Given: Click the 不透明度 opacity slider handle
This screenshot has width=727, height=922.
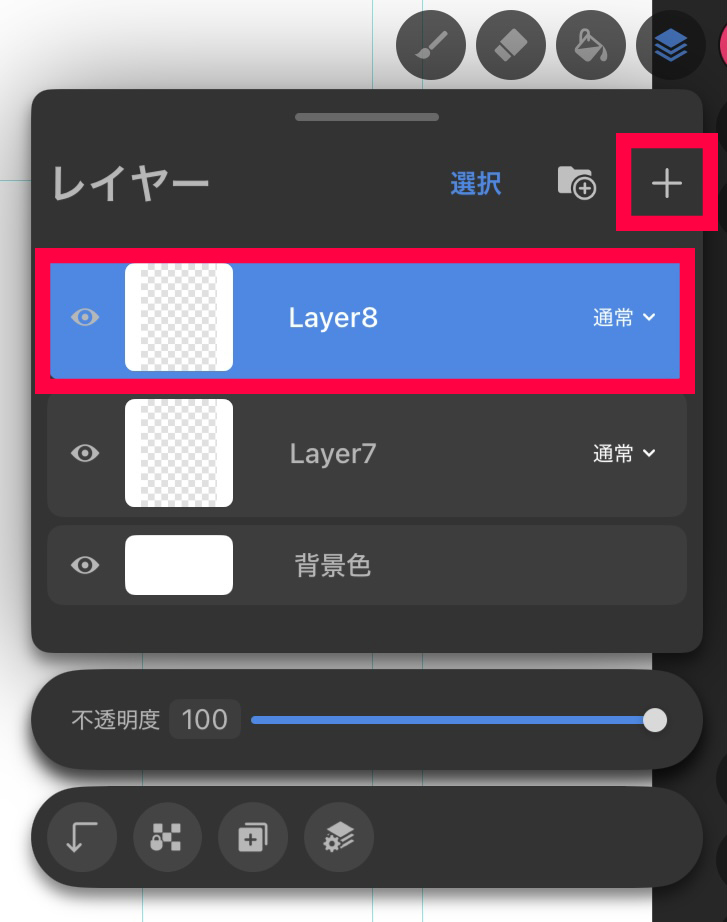Looking at the screenshot, I should (x=655, y=720).
